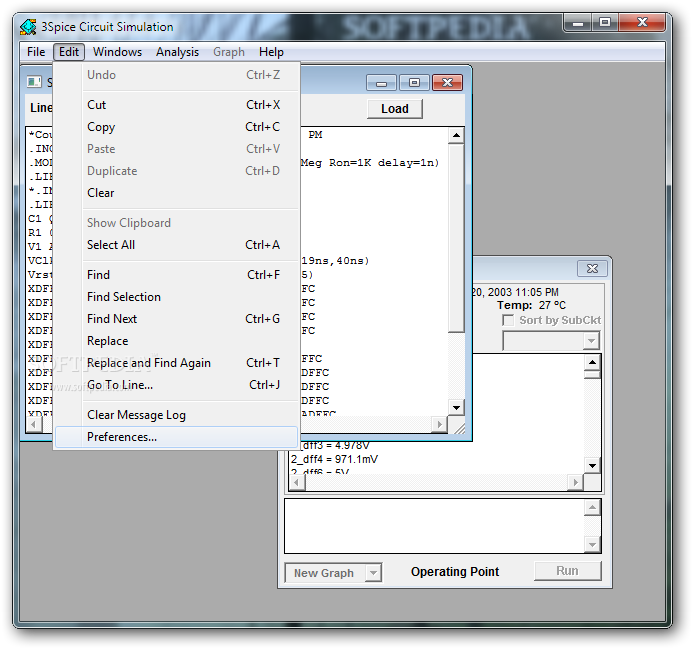The width and height of the screenshot is (693, 649).
Task: Toggle Sort by SubCkt checkbox
Action: [508, 320]
